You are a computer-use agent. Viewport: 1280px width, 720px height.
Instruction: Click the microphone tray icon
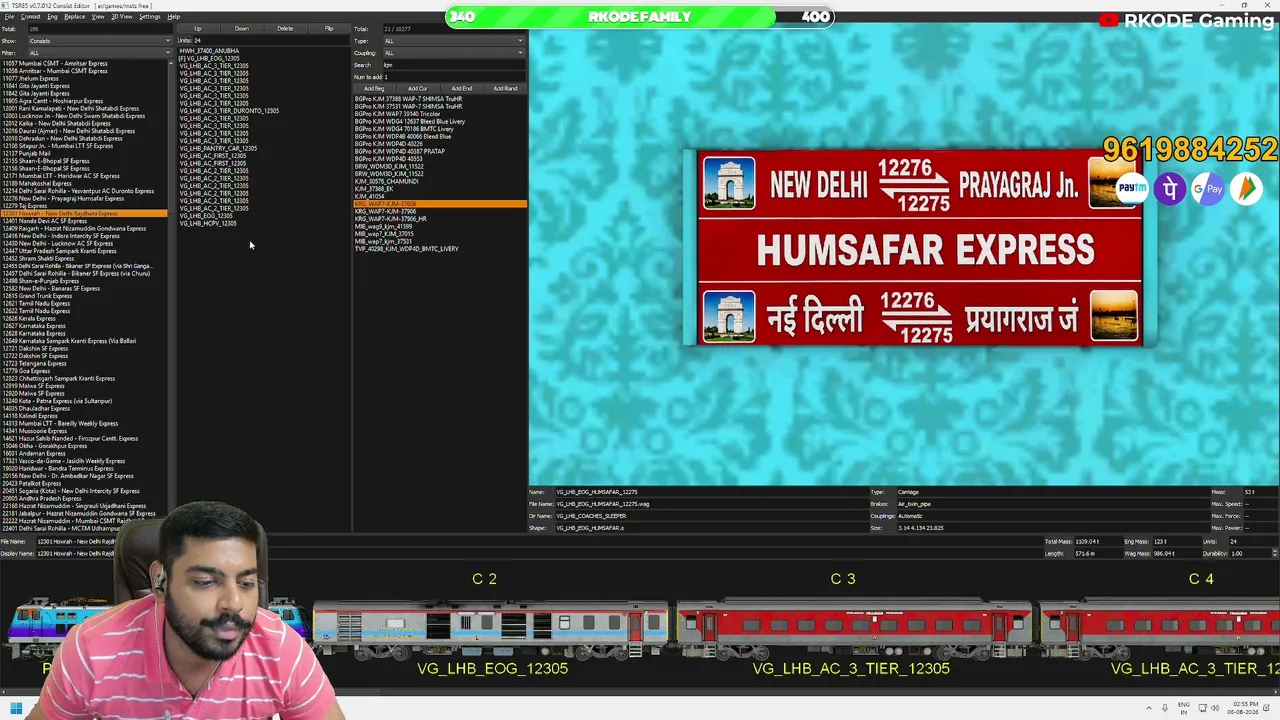1165,708
